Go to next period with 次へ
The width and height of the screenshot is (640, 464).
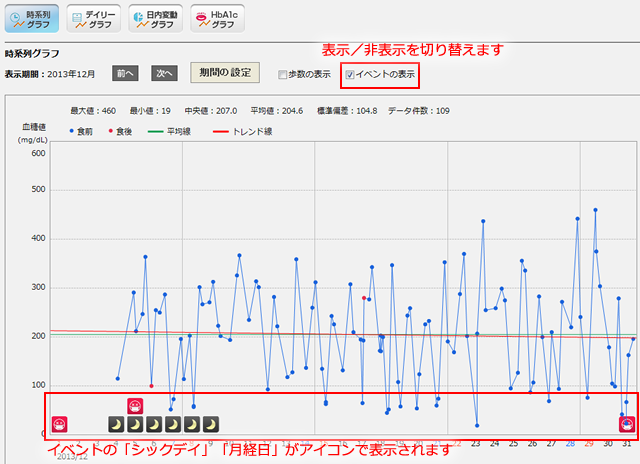[164, 73]
